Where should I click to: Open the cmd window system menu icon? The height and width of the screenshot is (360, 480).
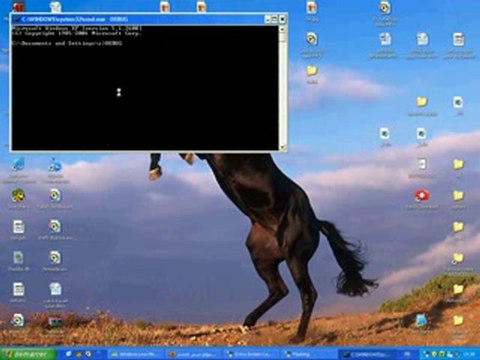[16, 19]
